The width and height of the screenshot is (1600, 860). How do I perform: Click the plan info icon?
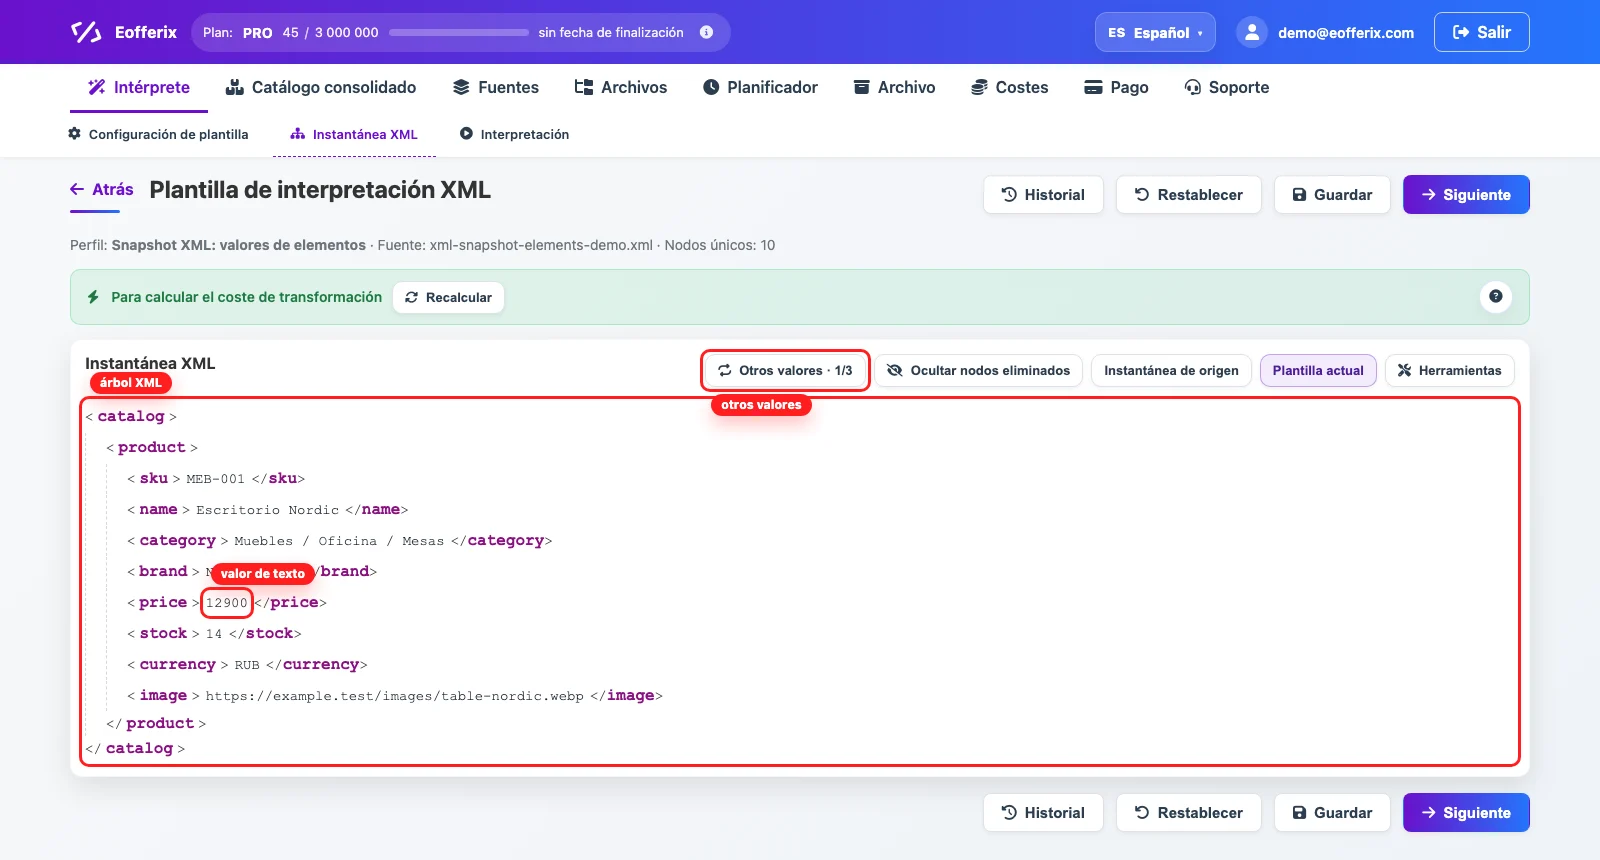click(x=706, y=32)
